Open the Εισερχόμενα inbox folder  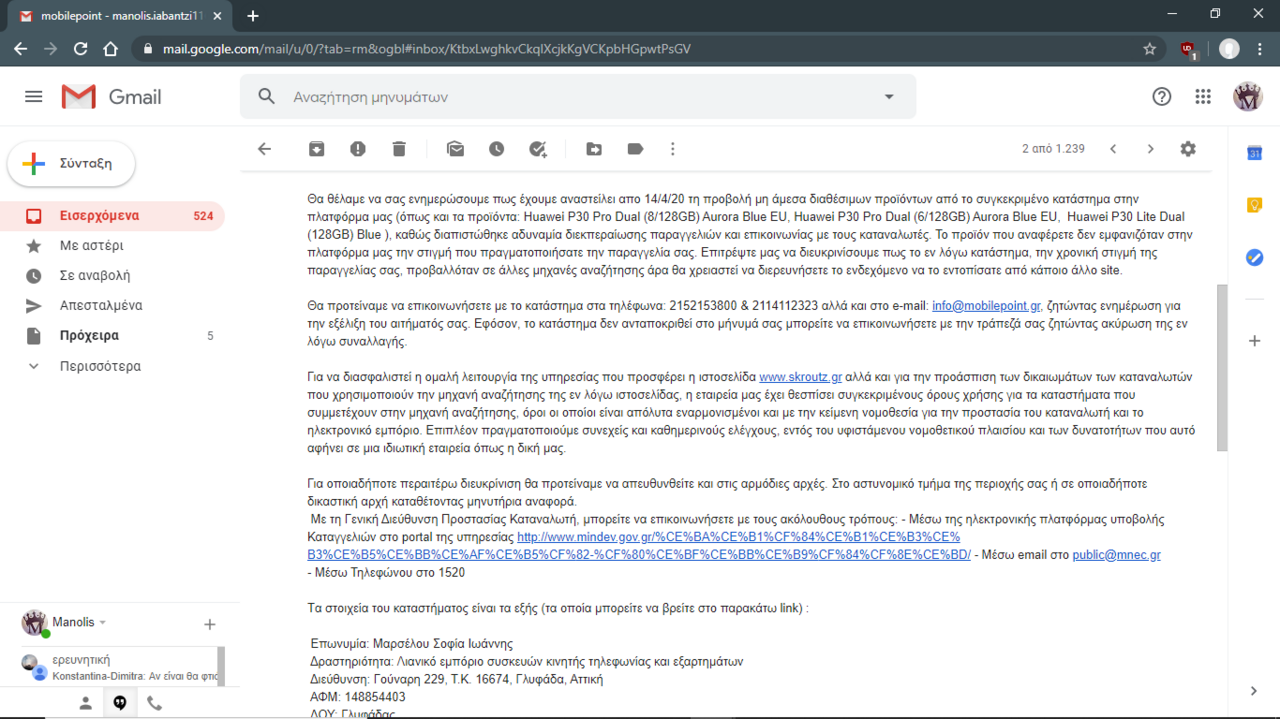(x=112, y=216)
